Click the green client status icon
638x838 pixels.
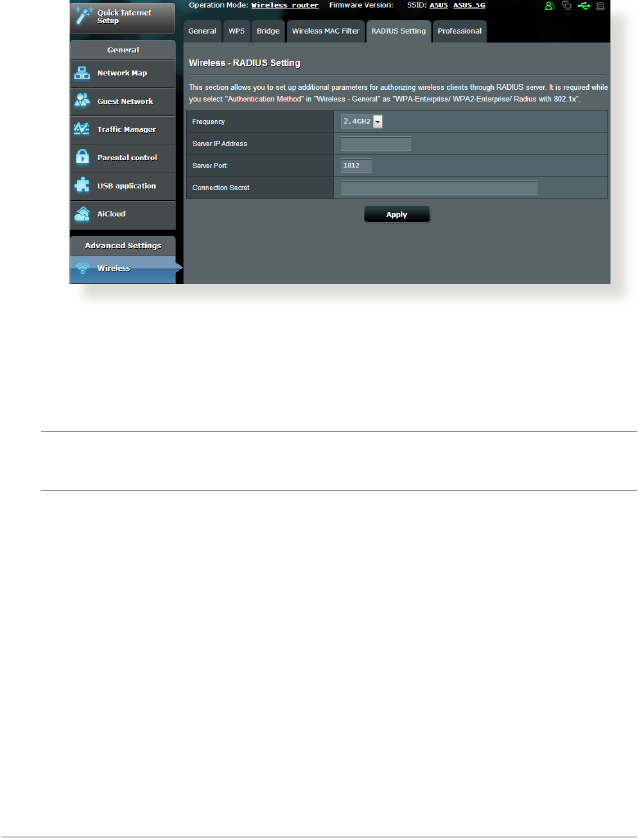pyautogui.click(x=549, y=6)
